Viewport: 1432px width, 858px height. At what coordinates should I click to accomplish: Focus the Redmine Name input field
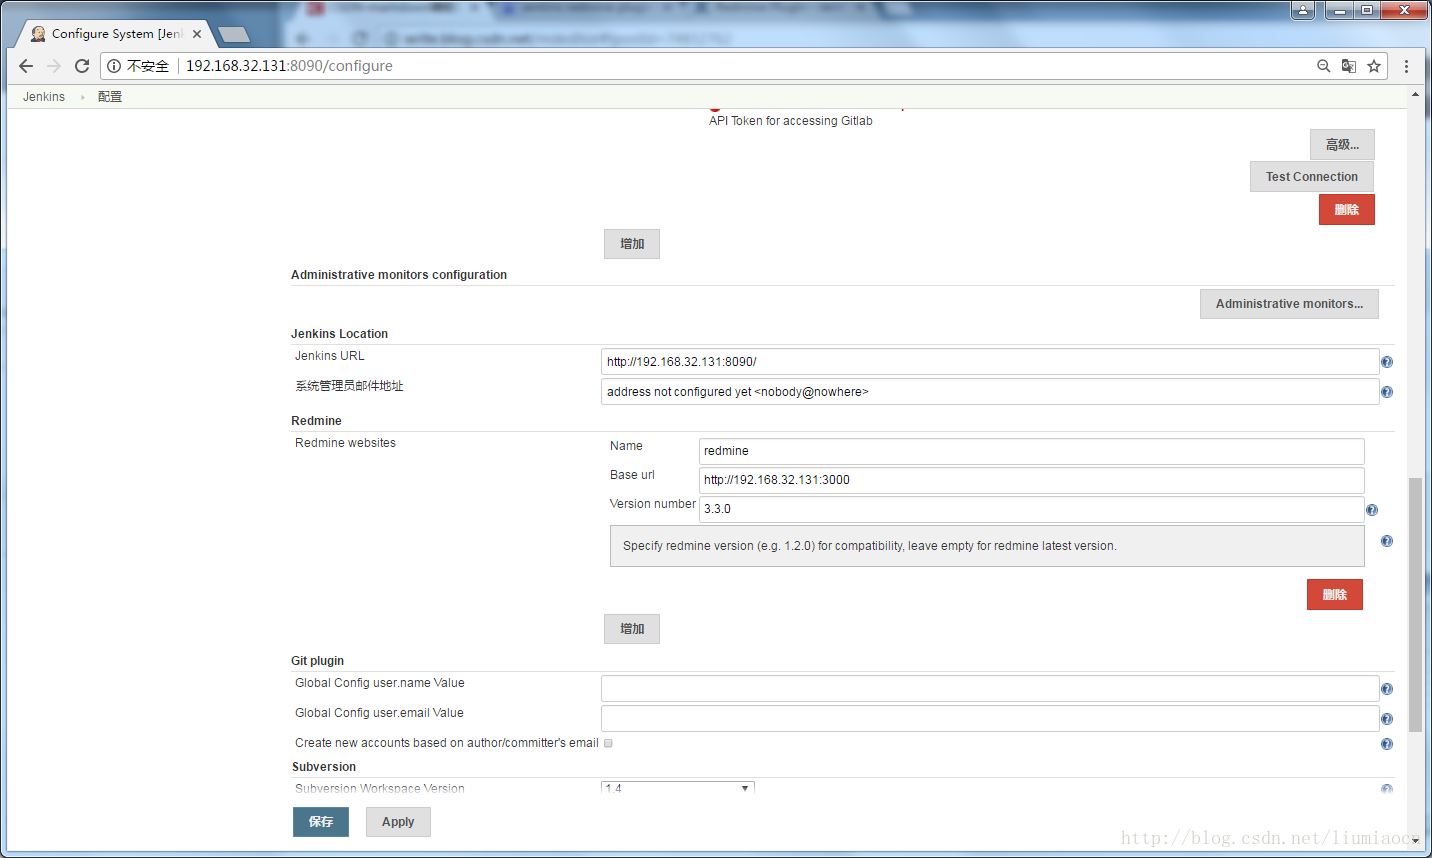[1032, 451]
